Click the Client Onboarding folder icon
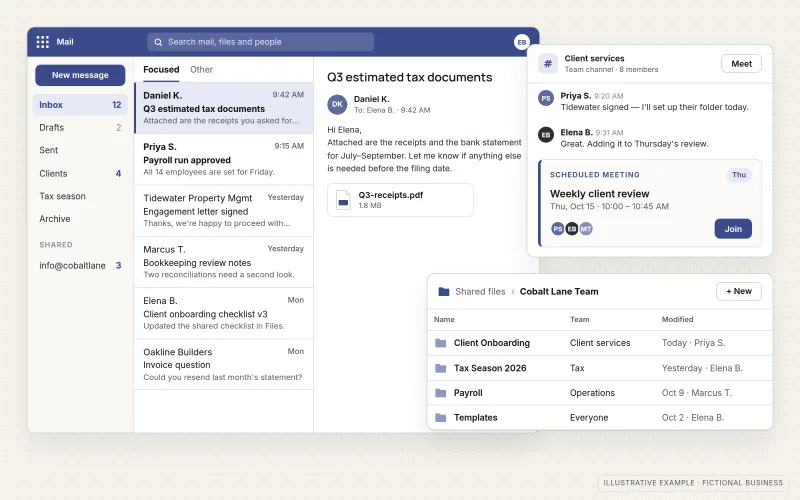Image resolution: width=800 pixels, height=500 pixels. [x=440, y=343]
